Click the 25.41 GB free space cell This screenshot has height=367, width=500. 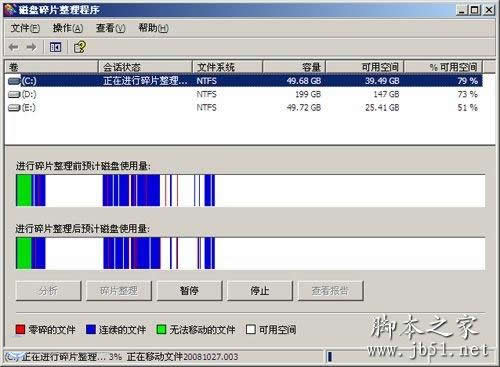pos(382,108)
